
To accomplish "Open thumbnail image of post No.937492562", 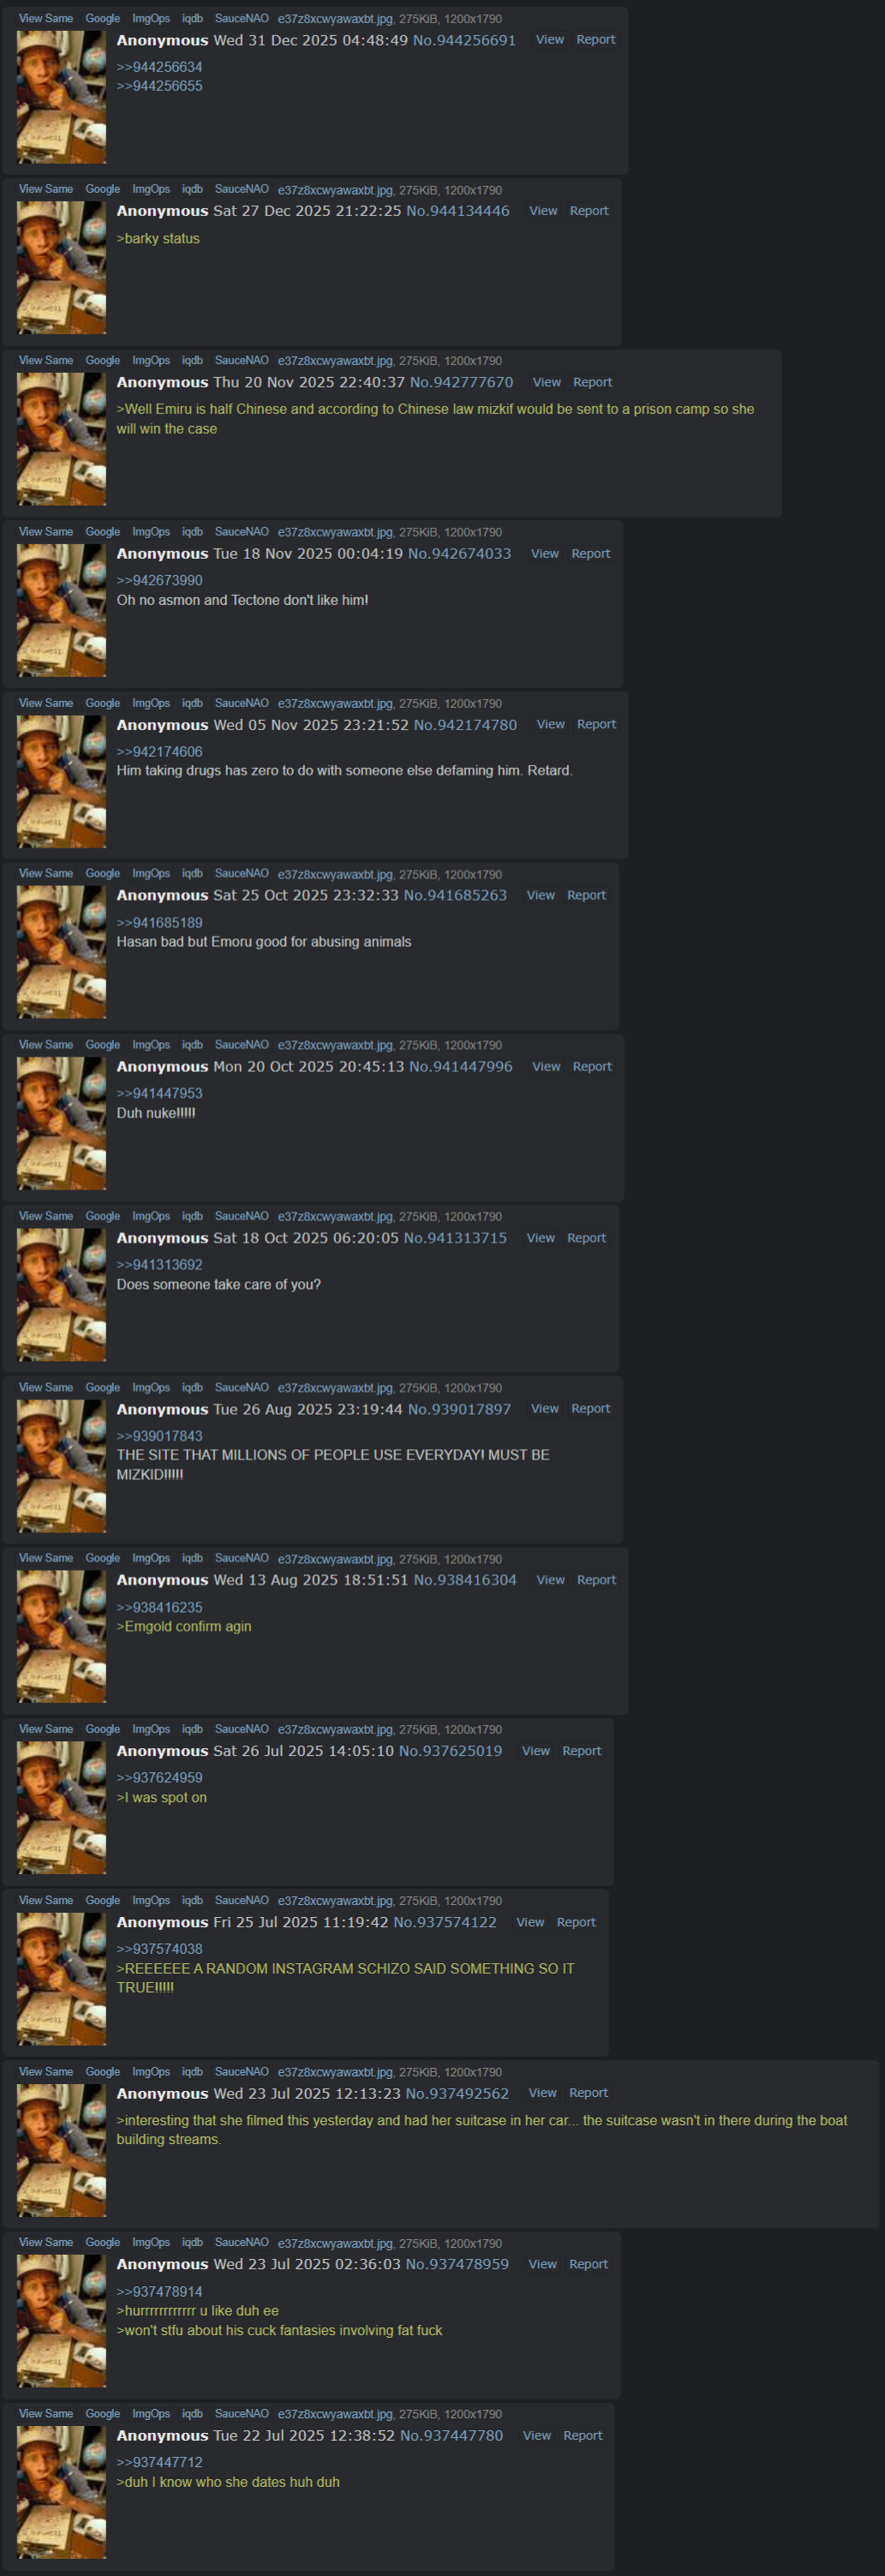I will [61, 2150].
